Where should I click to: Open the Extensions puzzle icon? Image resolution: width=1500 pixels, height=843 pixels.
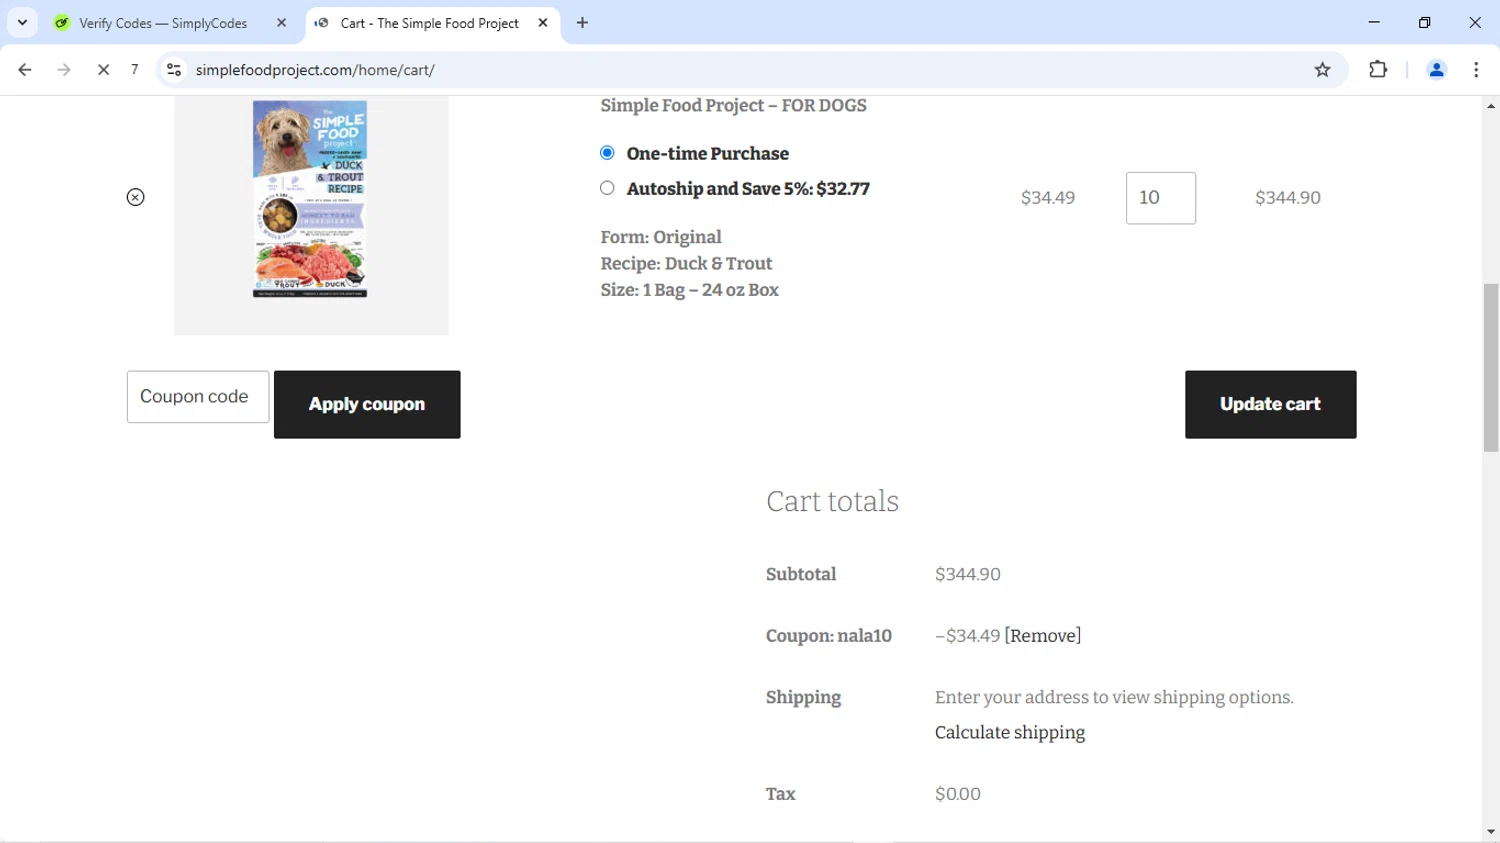pyautogui.click(x=1378, y=70)
